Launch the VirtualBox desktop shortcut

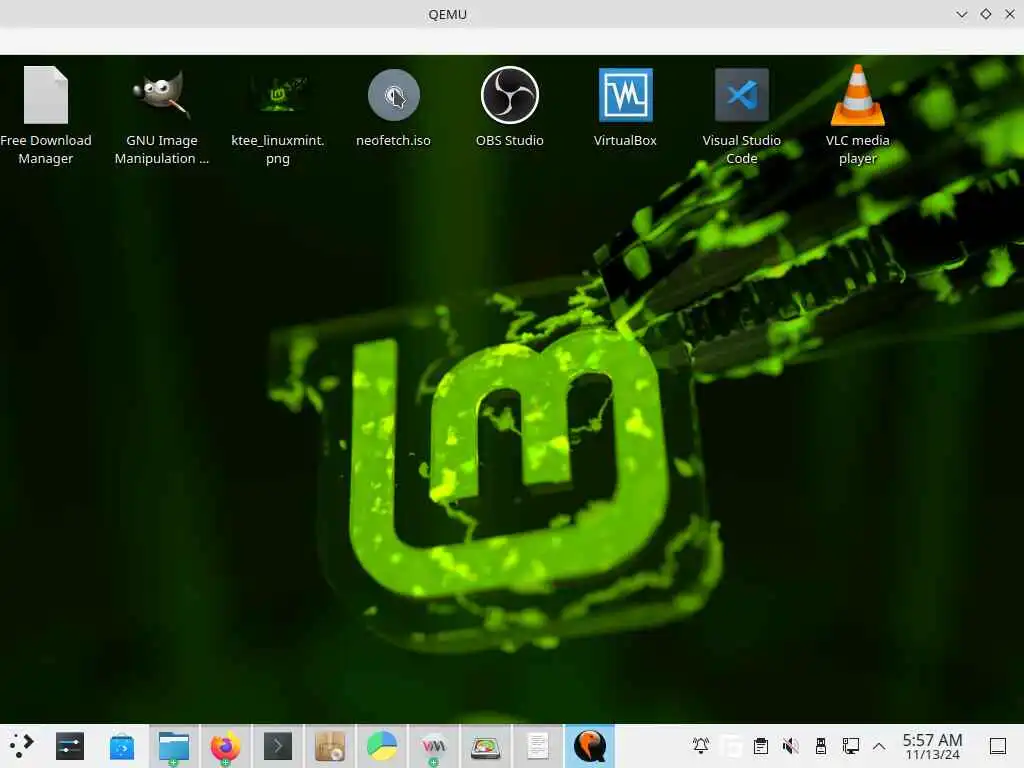pyautogui.click(x=625, y=107)
